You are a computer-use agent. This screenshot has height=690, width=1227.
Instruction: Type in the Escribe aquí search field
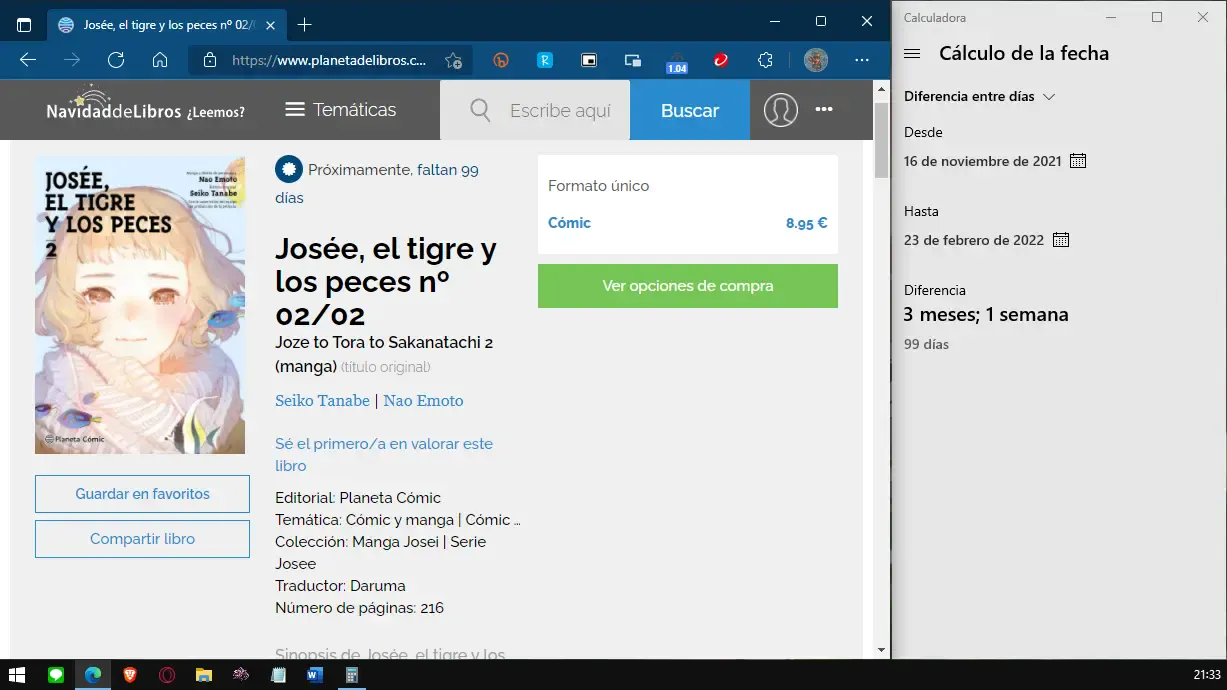pos(560,110)
